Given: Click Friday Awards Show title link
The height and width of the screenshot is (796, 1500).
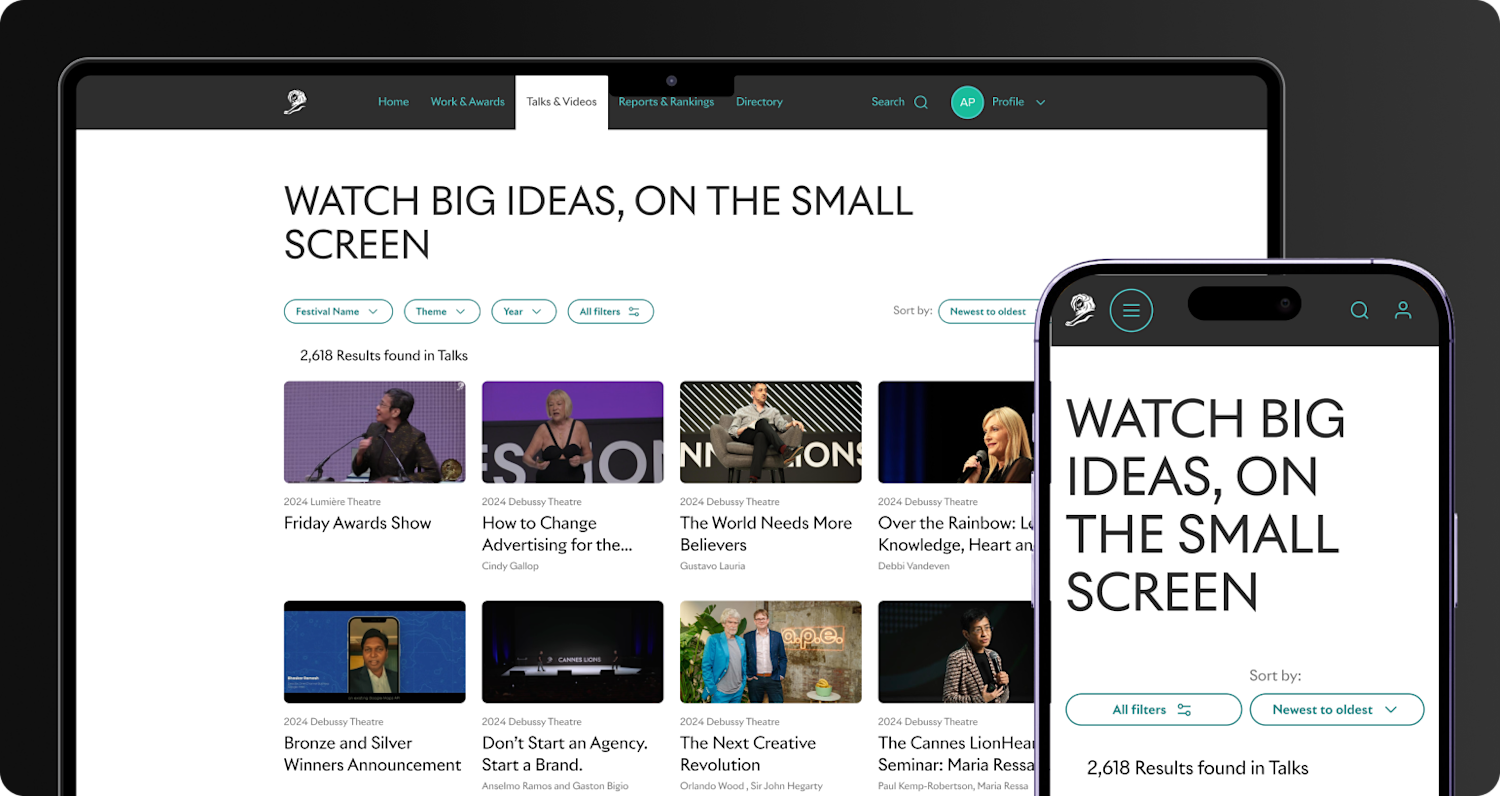Looking at the screenshot, I should point(357,523).
